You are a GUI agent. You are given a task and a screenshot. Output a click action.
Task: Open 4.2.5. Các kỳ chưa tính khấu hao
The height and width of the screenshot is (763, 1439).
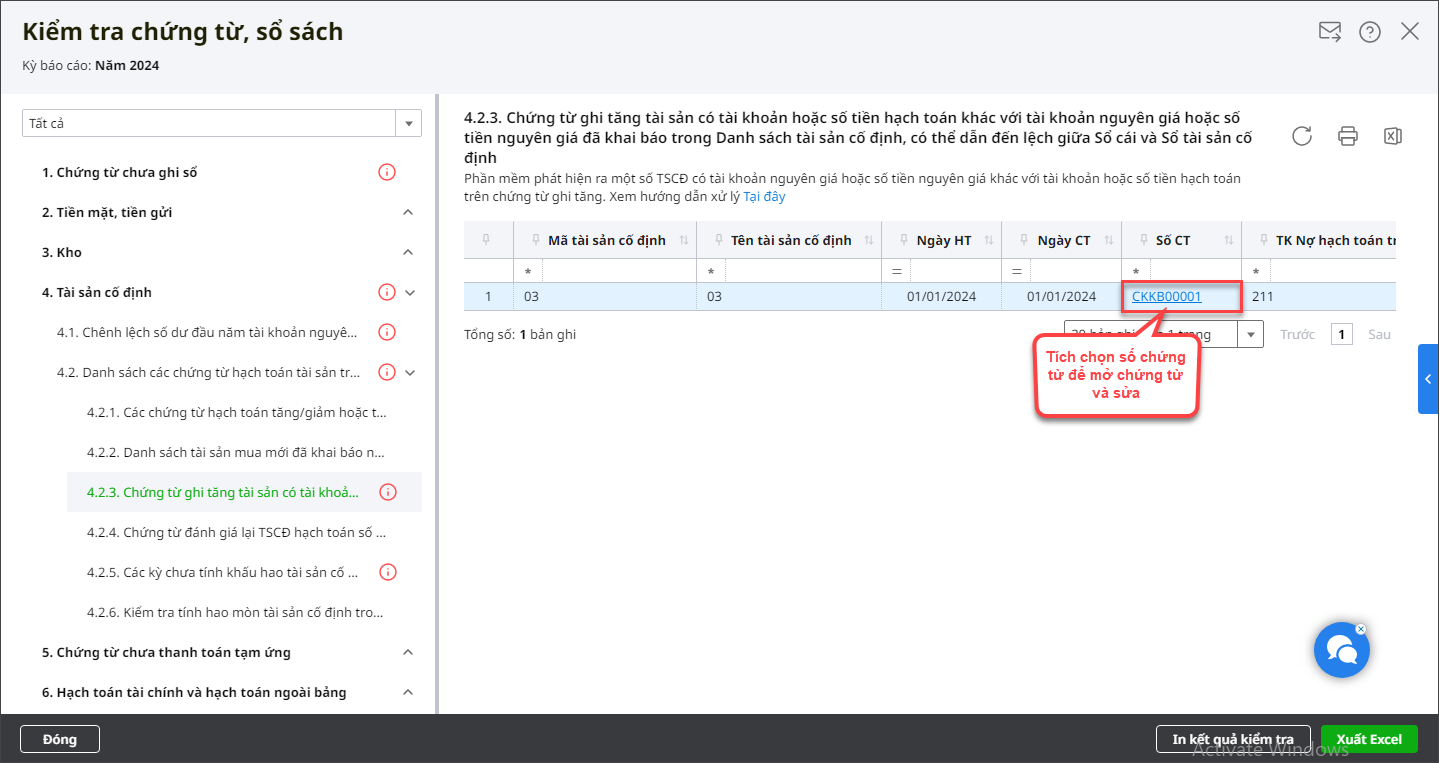coord(223,572)
